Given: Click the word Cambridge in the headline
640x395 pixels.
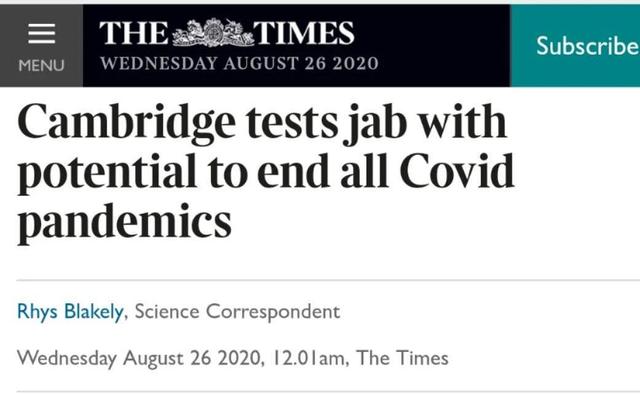Looking at the screenshot, I should tap(126, 123).
